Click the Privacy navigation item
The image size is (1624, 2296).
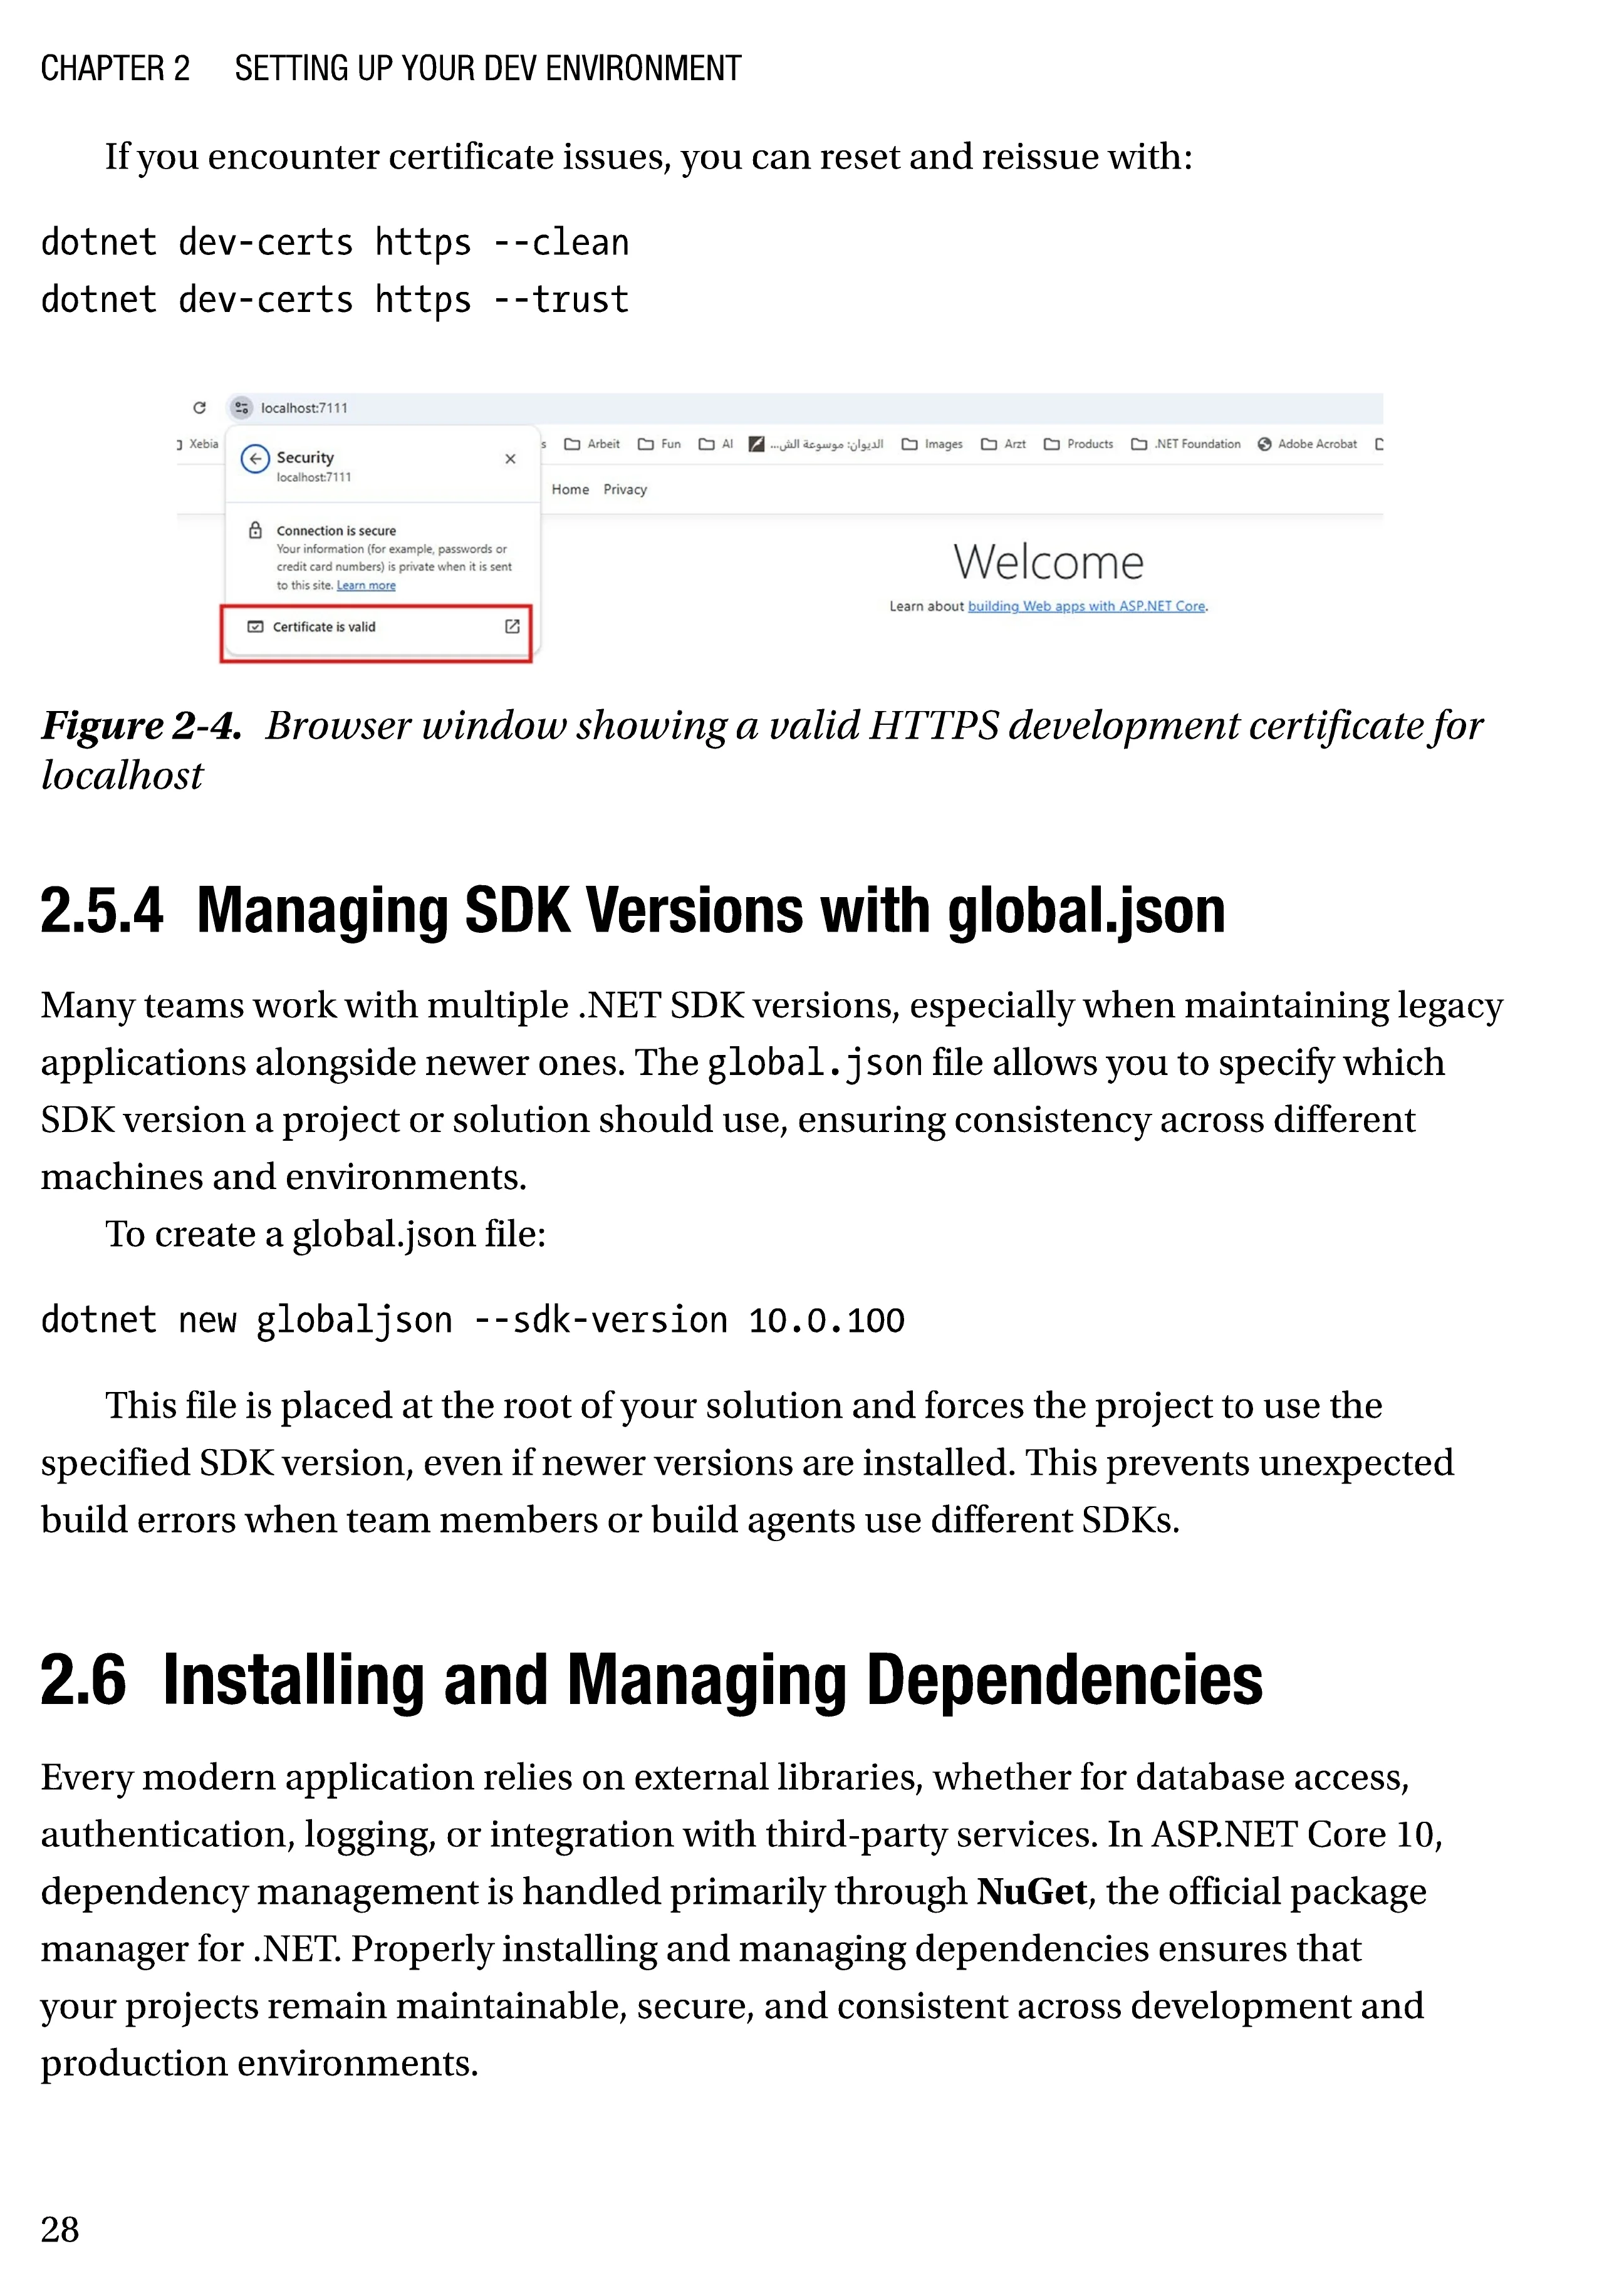(x=625, y=490)
